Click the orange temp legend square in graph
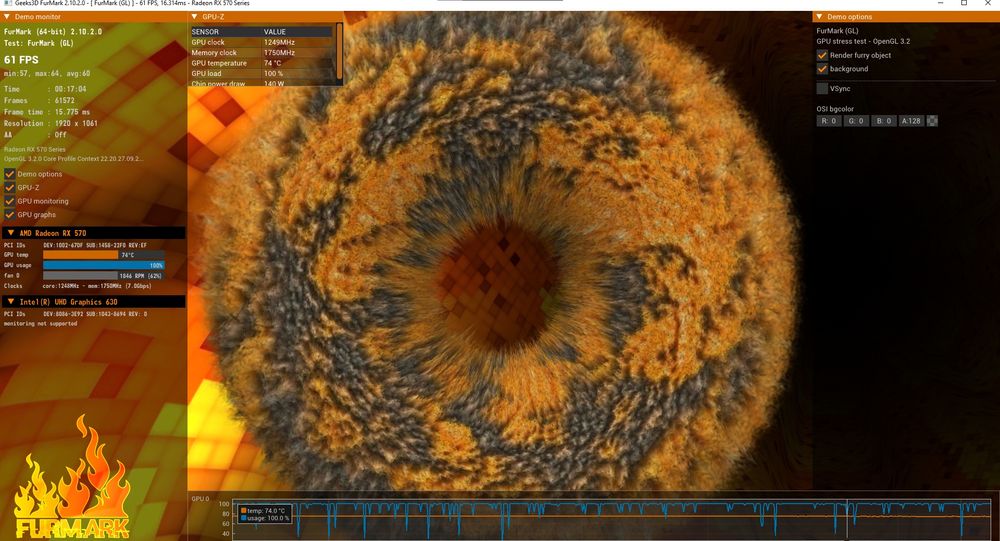Image resolution: width=1000 pixels, height=541 pixels. (244, 510)
